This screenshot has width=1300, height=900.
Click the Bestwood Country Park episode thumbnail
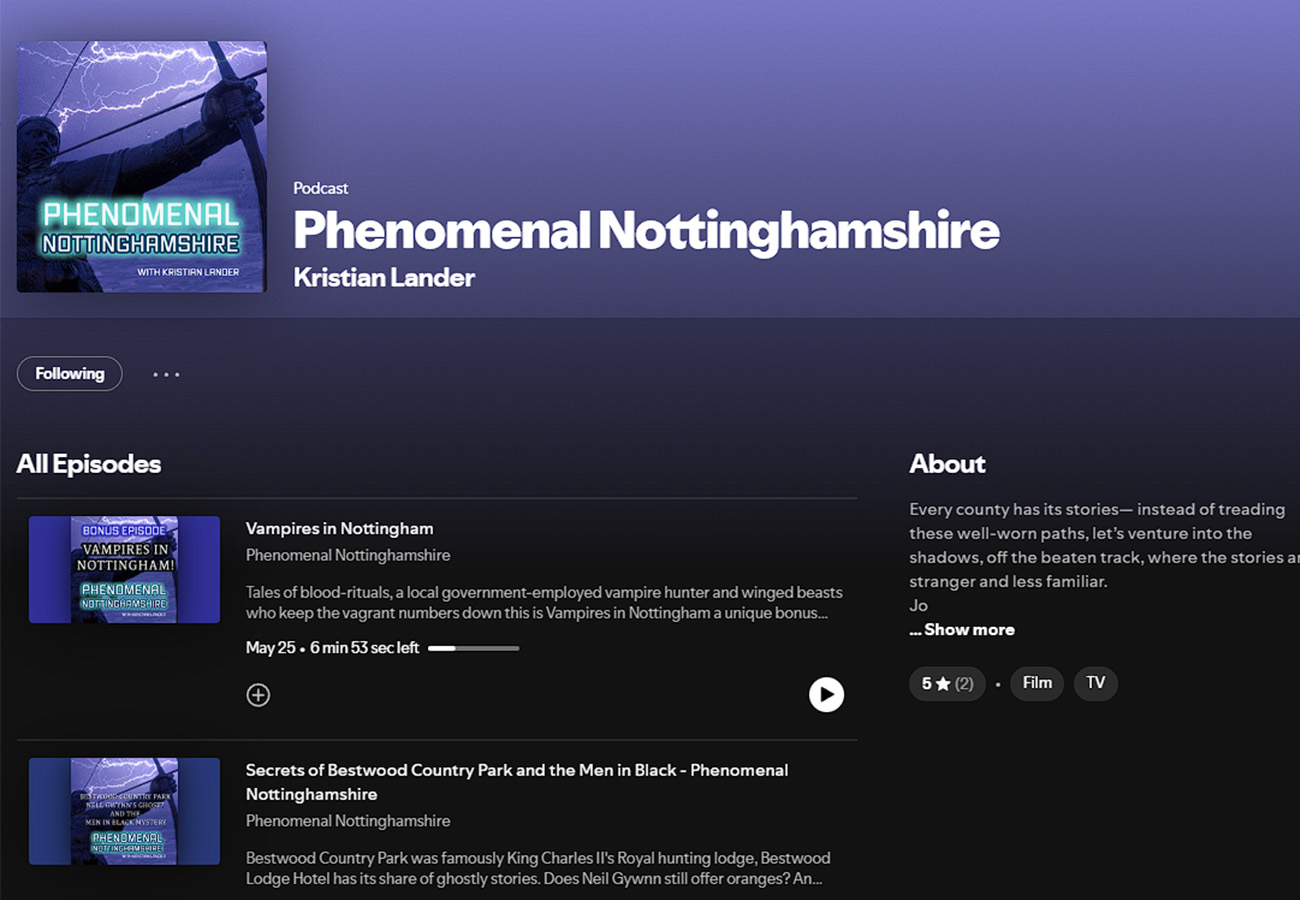pyautogui.click(x=124, y=811)
